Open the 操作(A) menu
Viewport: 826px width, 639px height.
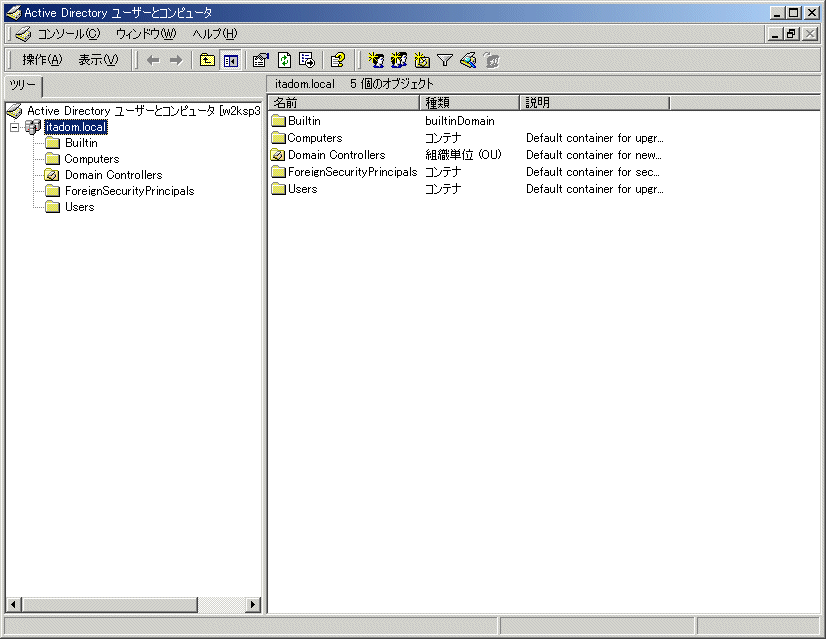click(x=42, y=60)
